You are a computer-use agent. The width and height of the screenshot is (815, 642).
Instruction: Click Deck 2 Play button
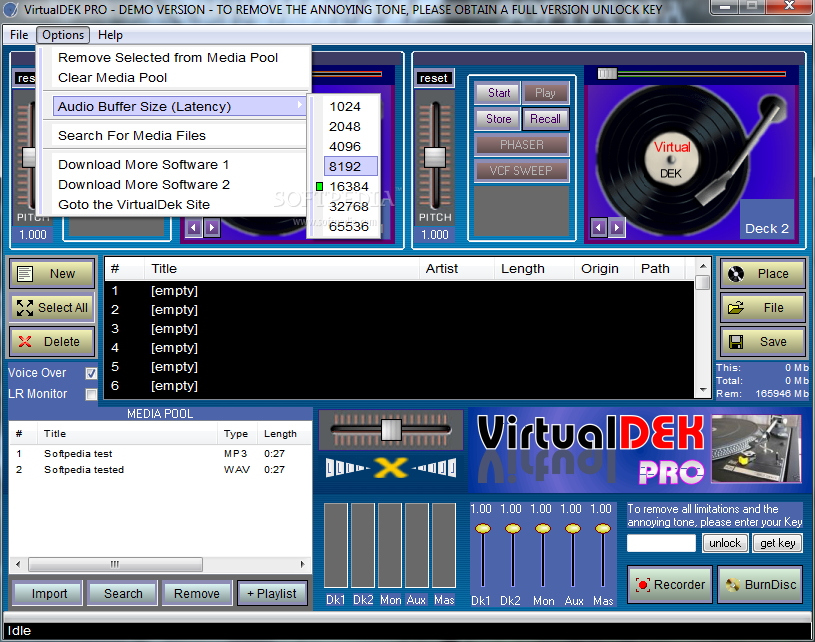point(545,93)
